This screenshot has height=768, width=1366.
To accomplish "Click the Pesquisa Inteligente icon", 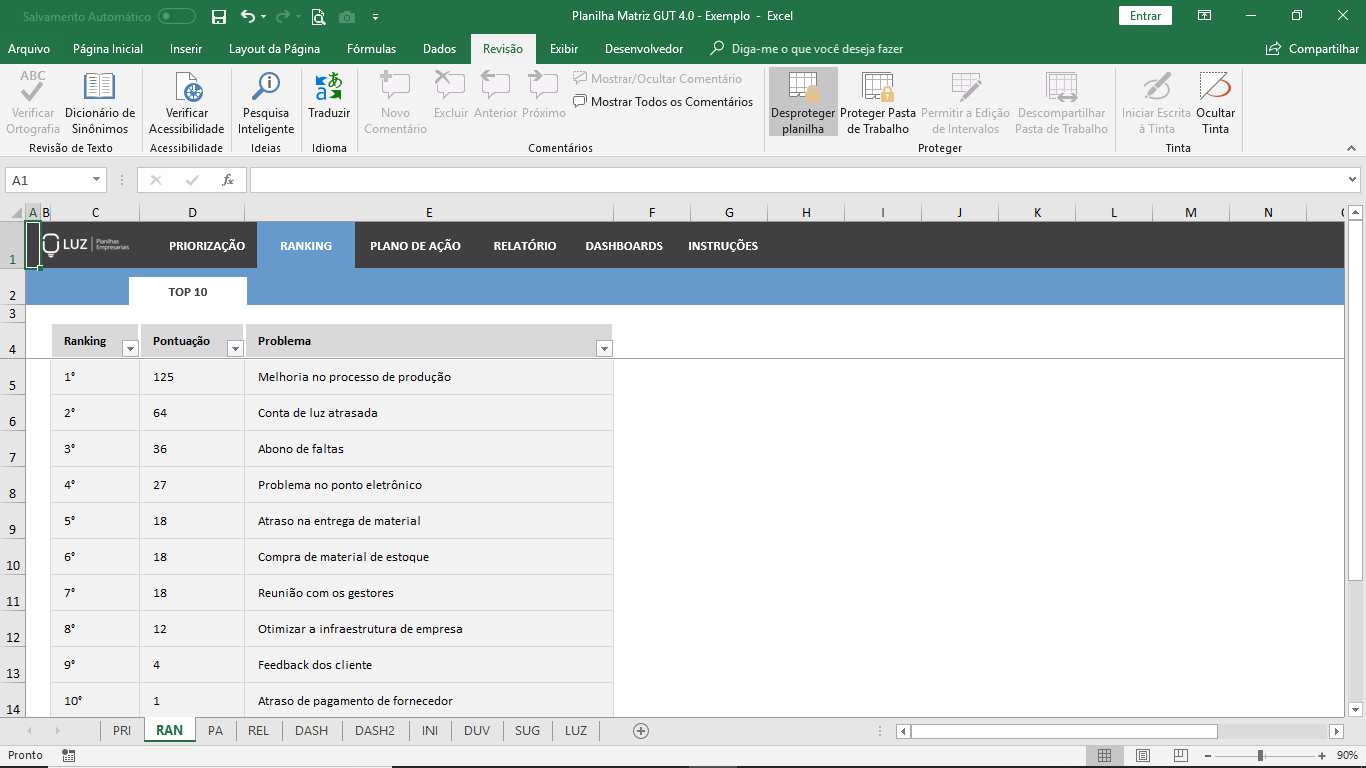I will point(266,87).
